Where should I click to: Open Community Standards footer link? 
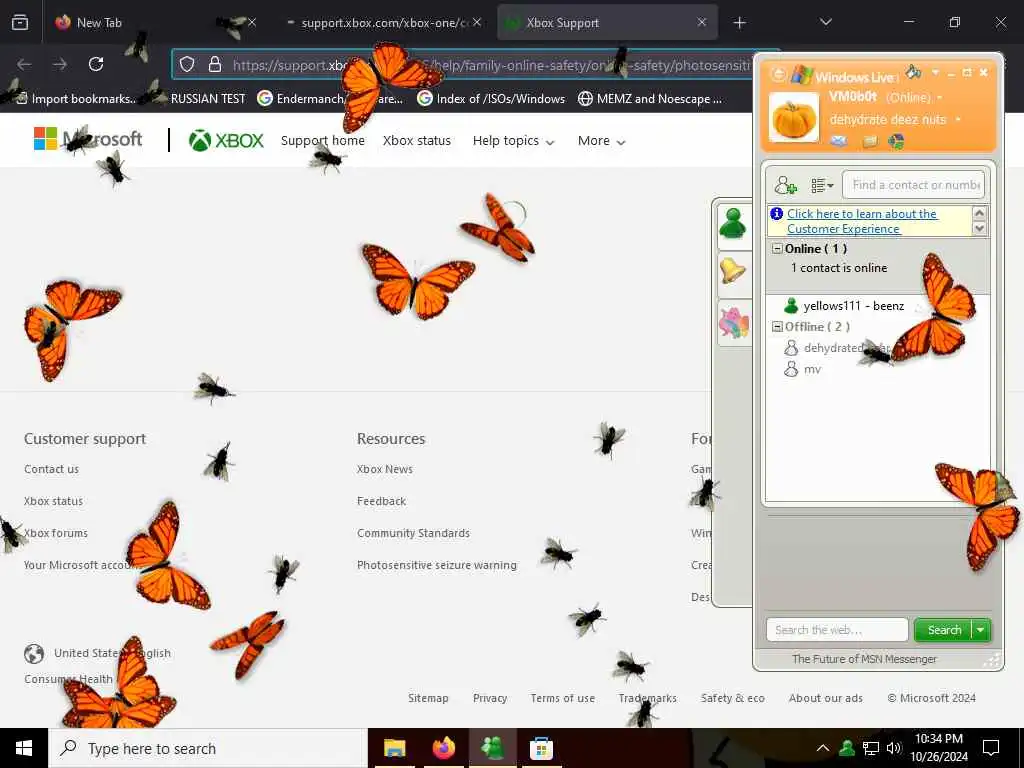pos(413,533)
